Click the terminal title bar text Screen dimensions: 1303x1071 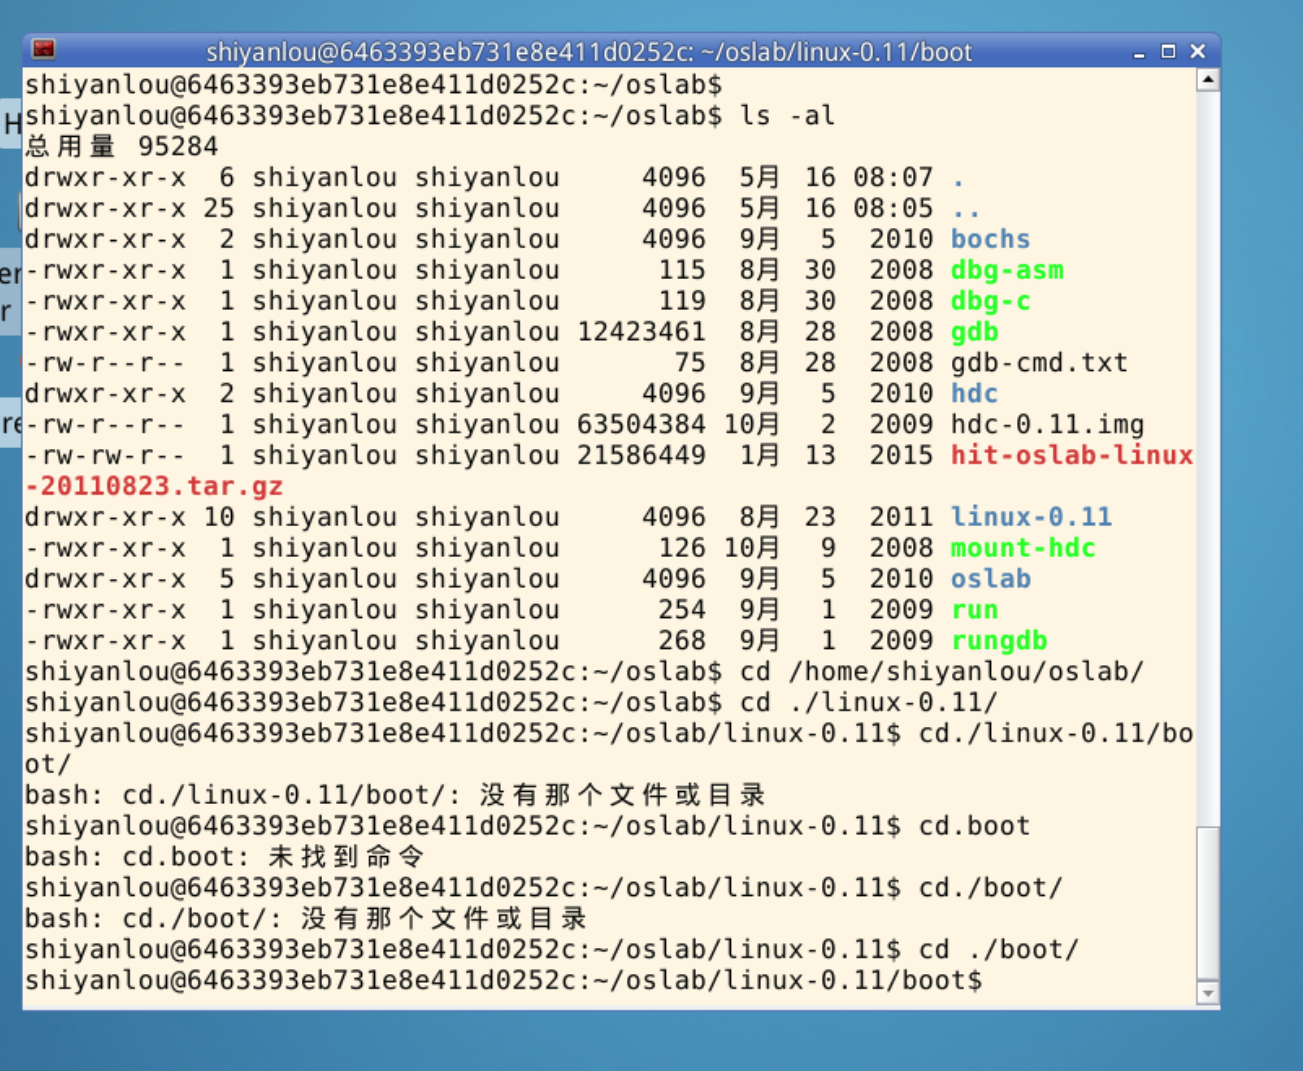coord(588,52)
